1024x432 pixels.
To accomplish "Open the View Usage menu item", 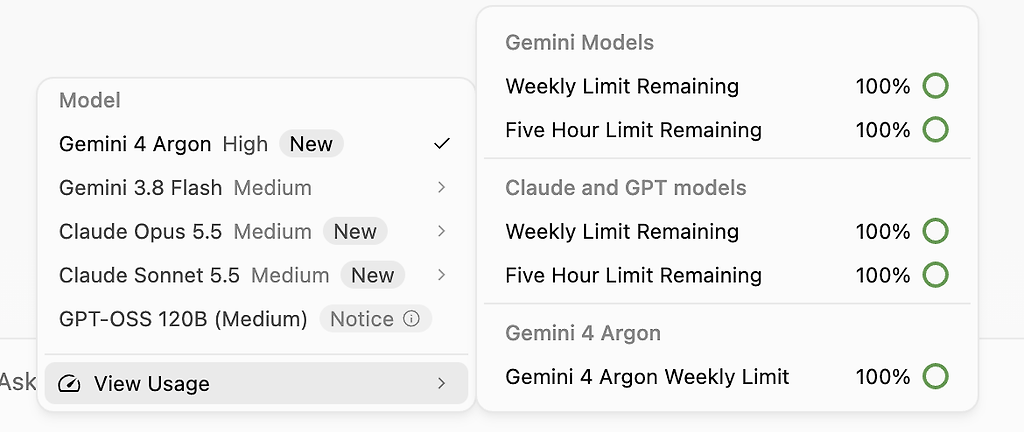I will click(x=256, y=383).
